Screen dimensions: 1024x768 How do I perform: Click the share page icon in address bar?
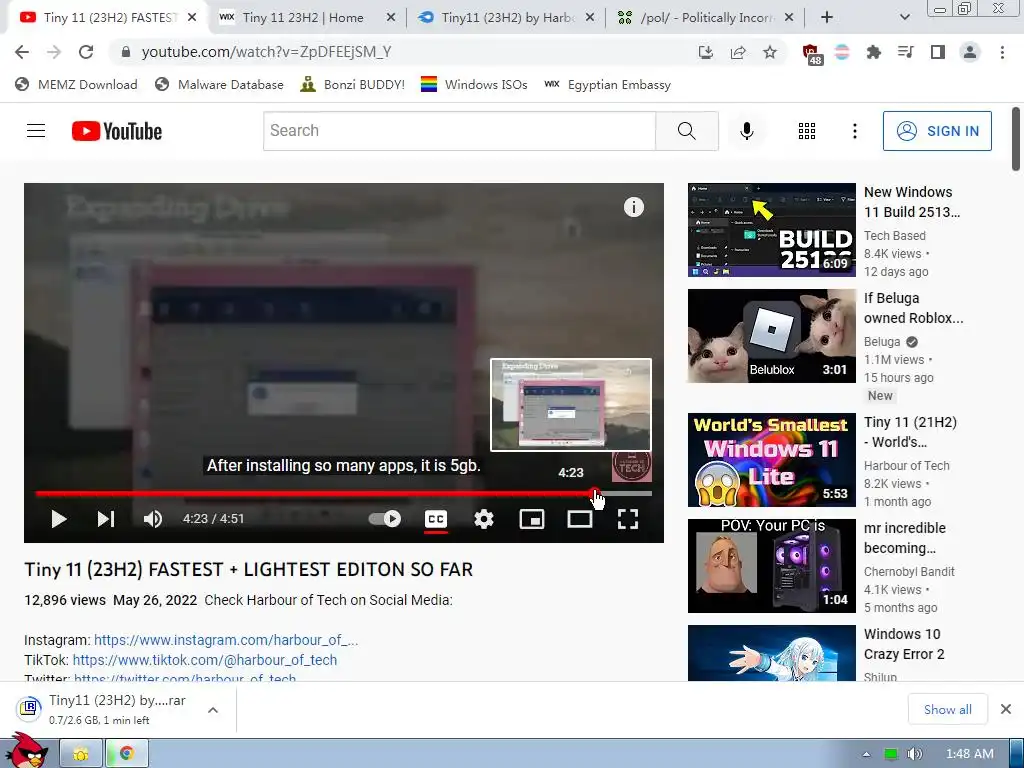738,52
